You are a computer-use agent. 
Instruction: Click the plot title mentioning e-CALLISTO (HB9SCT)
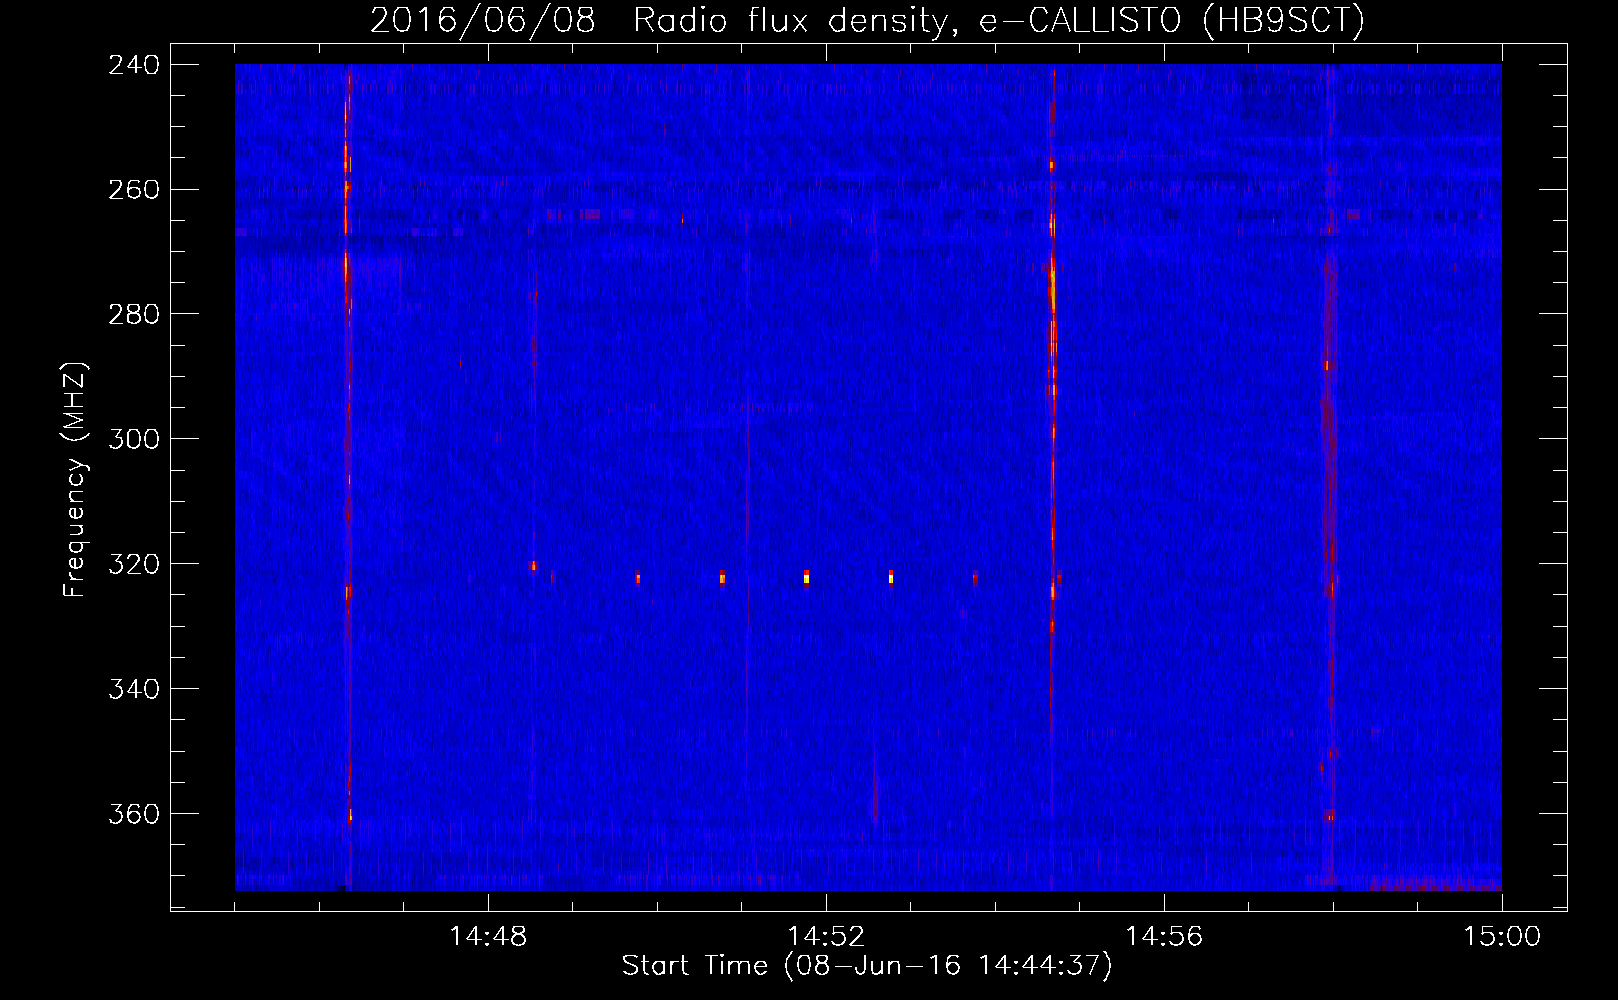point(867,20)
